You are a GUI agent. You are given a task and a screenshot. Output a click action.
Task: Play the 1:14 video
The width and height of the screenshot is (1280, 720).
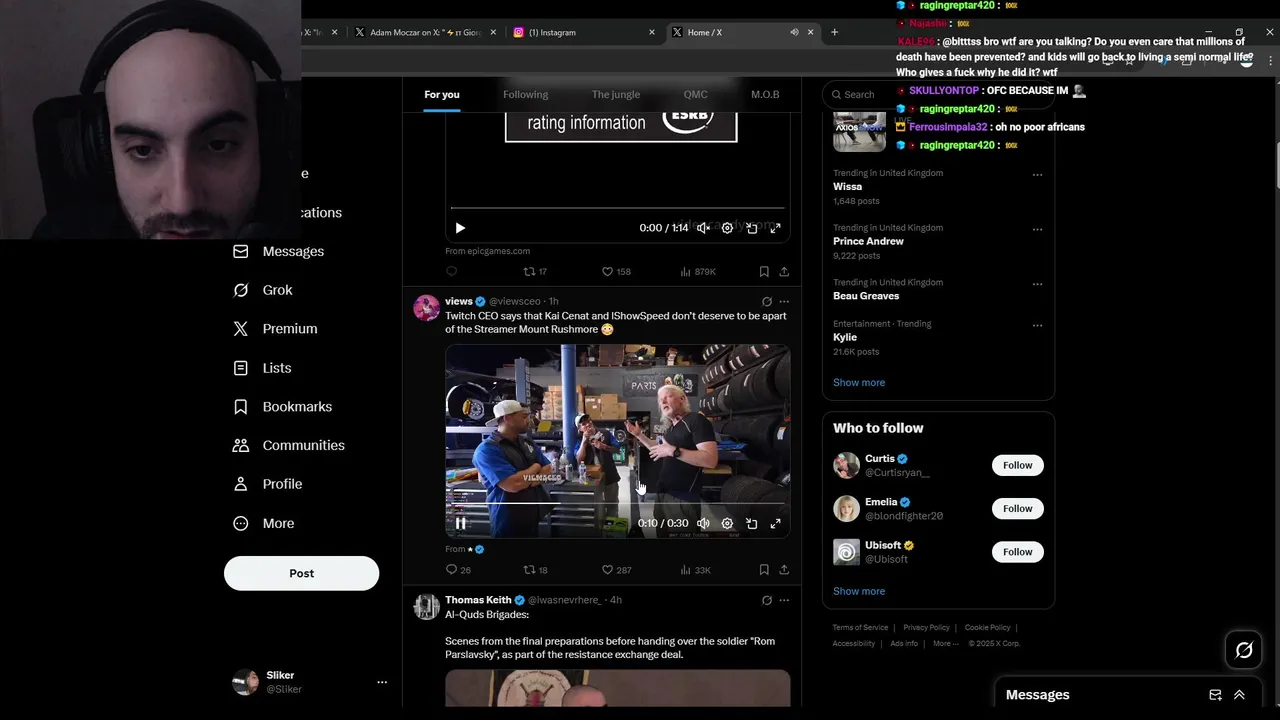(460, 228)
